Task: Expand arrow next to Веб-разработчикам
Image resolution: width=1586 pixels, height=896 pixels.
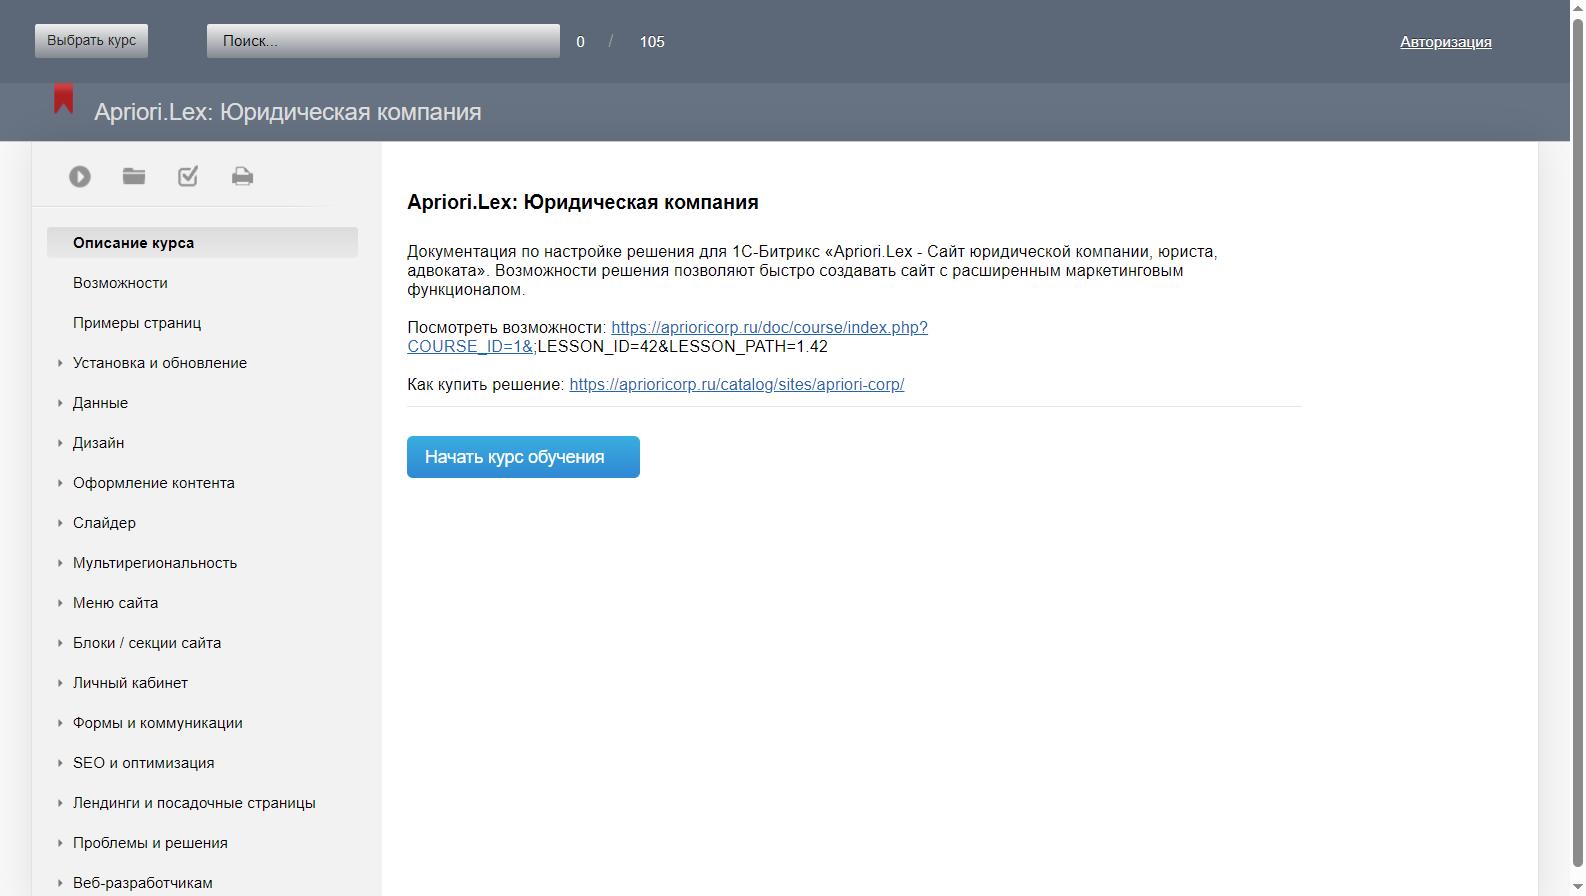Action: (x=60, y=883)
